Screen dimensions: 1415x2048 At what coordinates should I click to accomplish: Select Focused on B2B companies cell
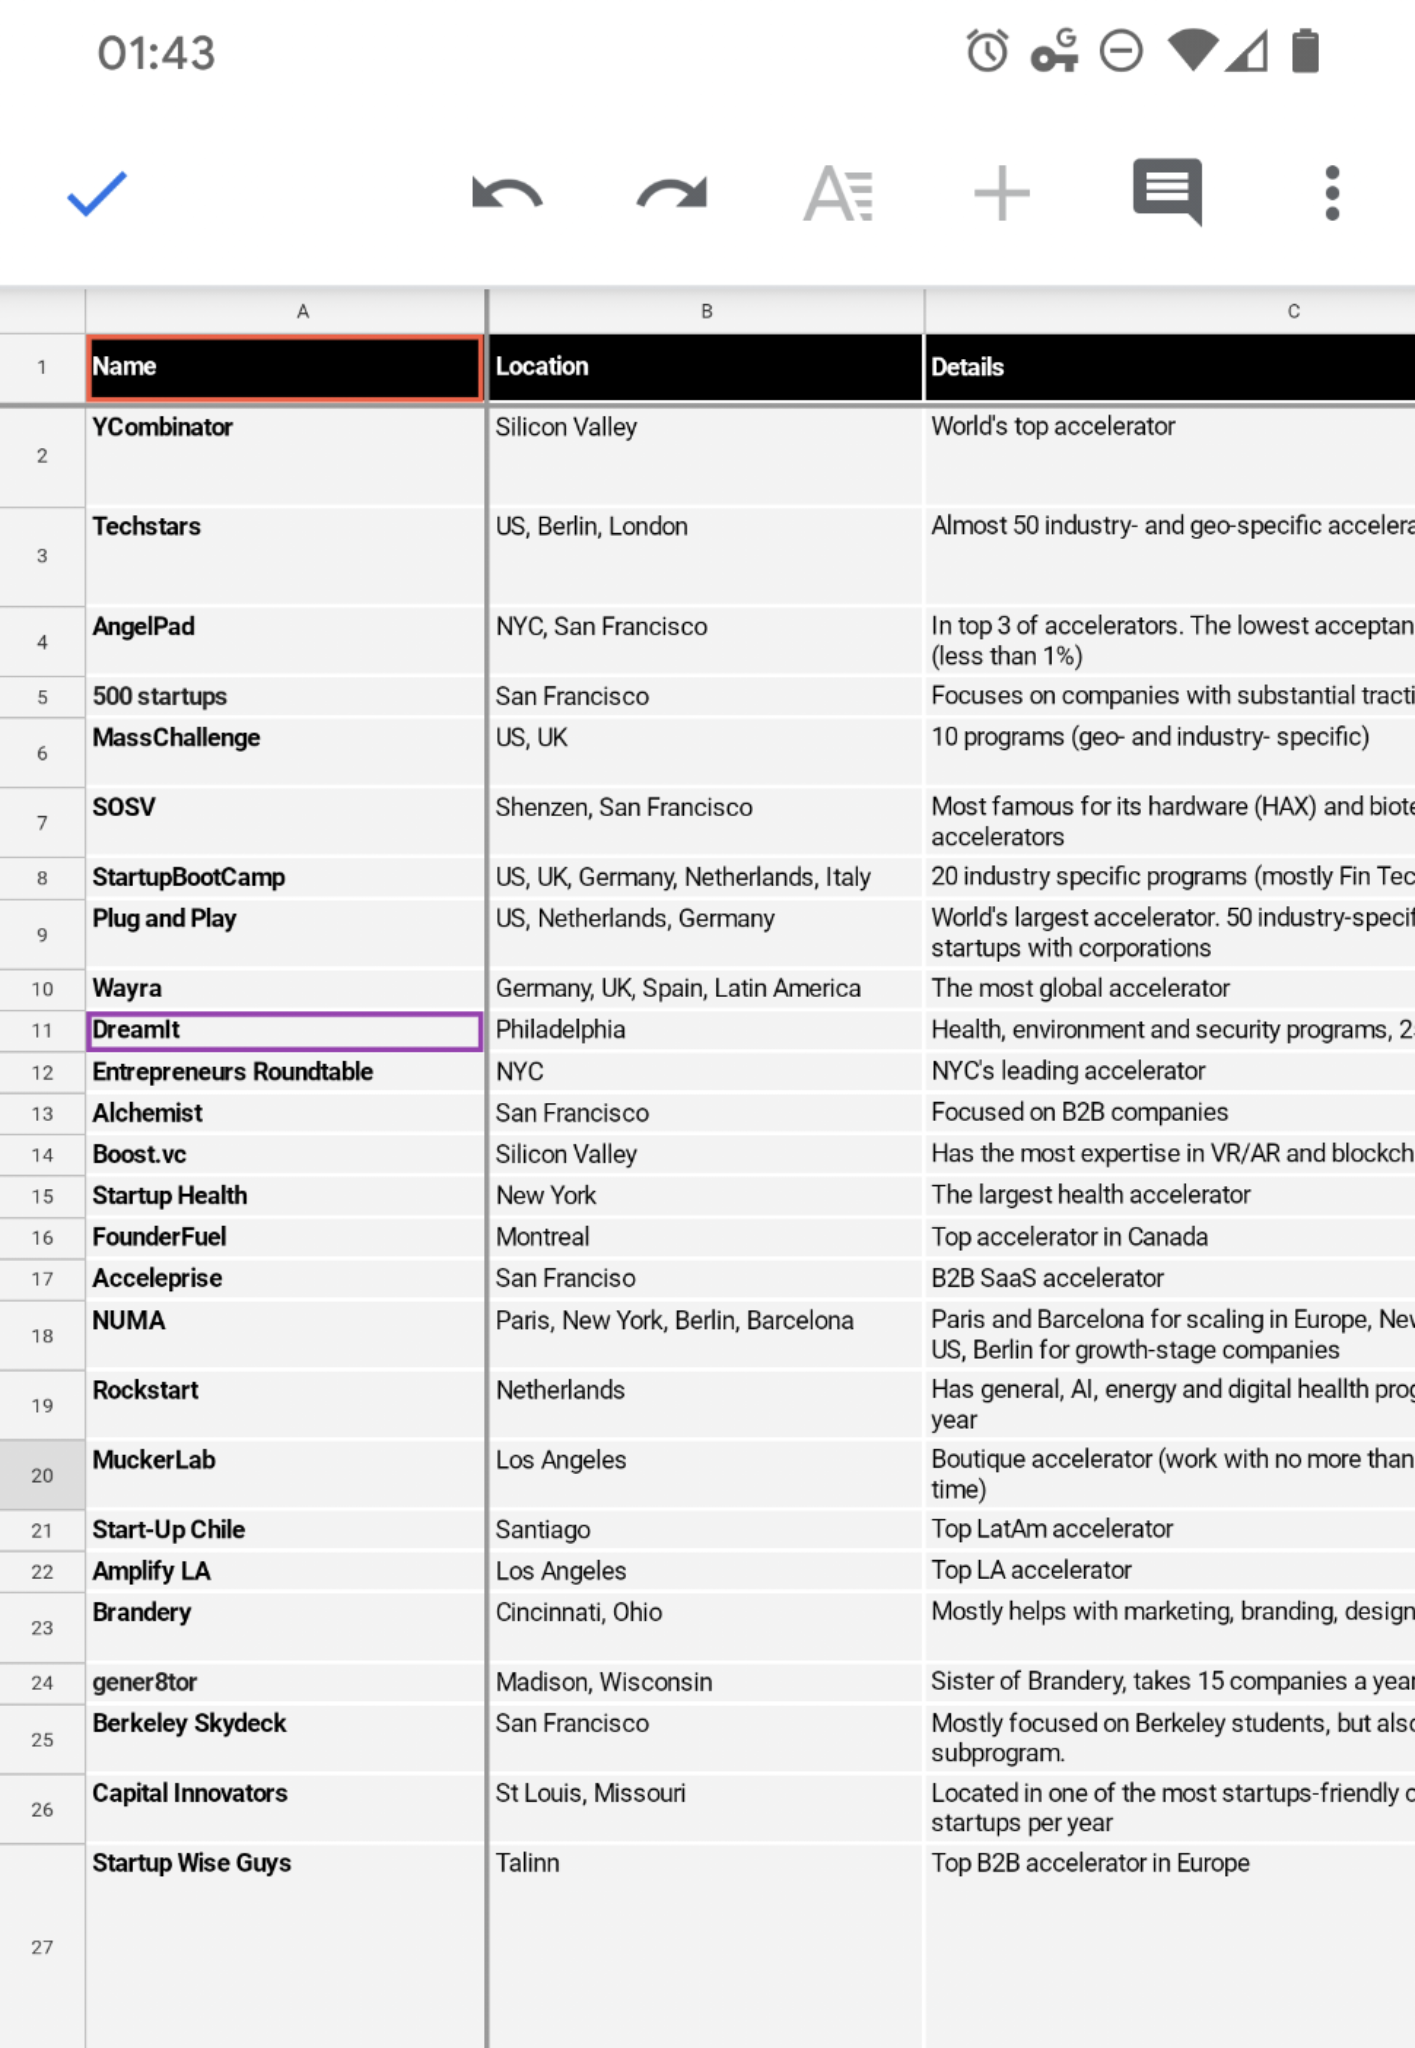[1170, 1113]
